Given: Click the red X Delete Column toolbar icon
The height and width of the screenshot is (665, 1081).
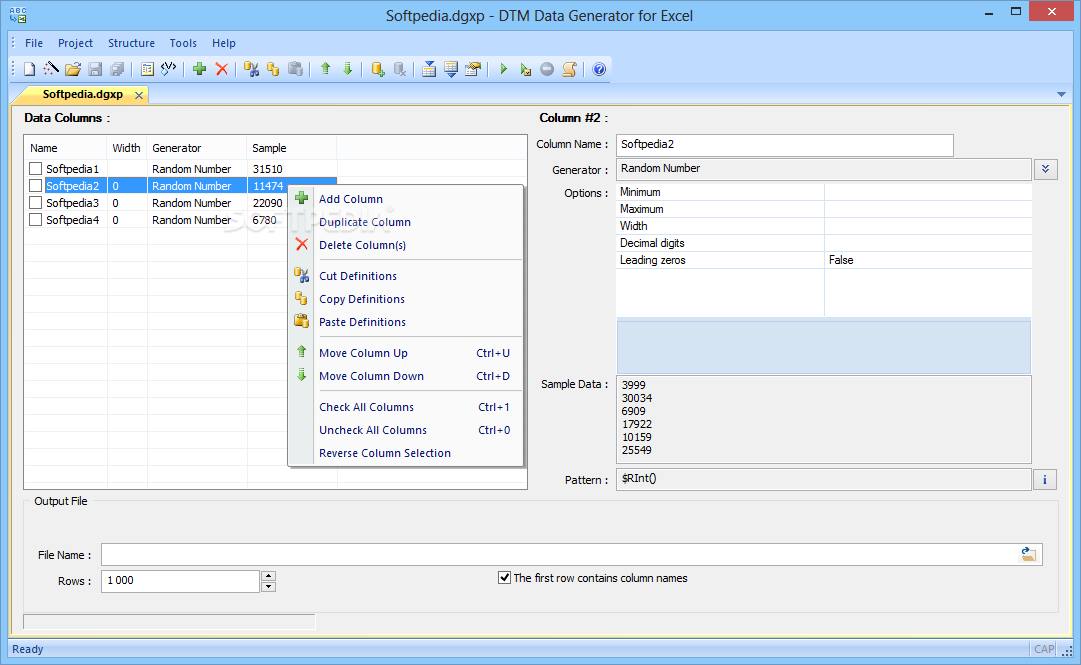Looking at the screenshot, I should [221, 69].
